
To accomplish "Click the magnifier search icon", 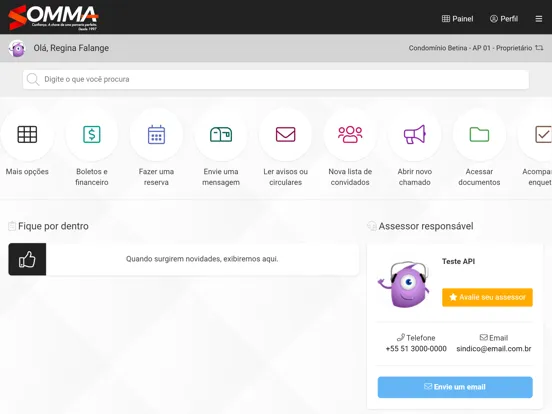I will [x=33, y=79].
